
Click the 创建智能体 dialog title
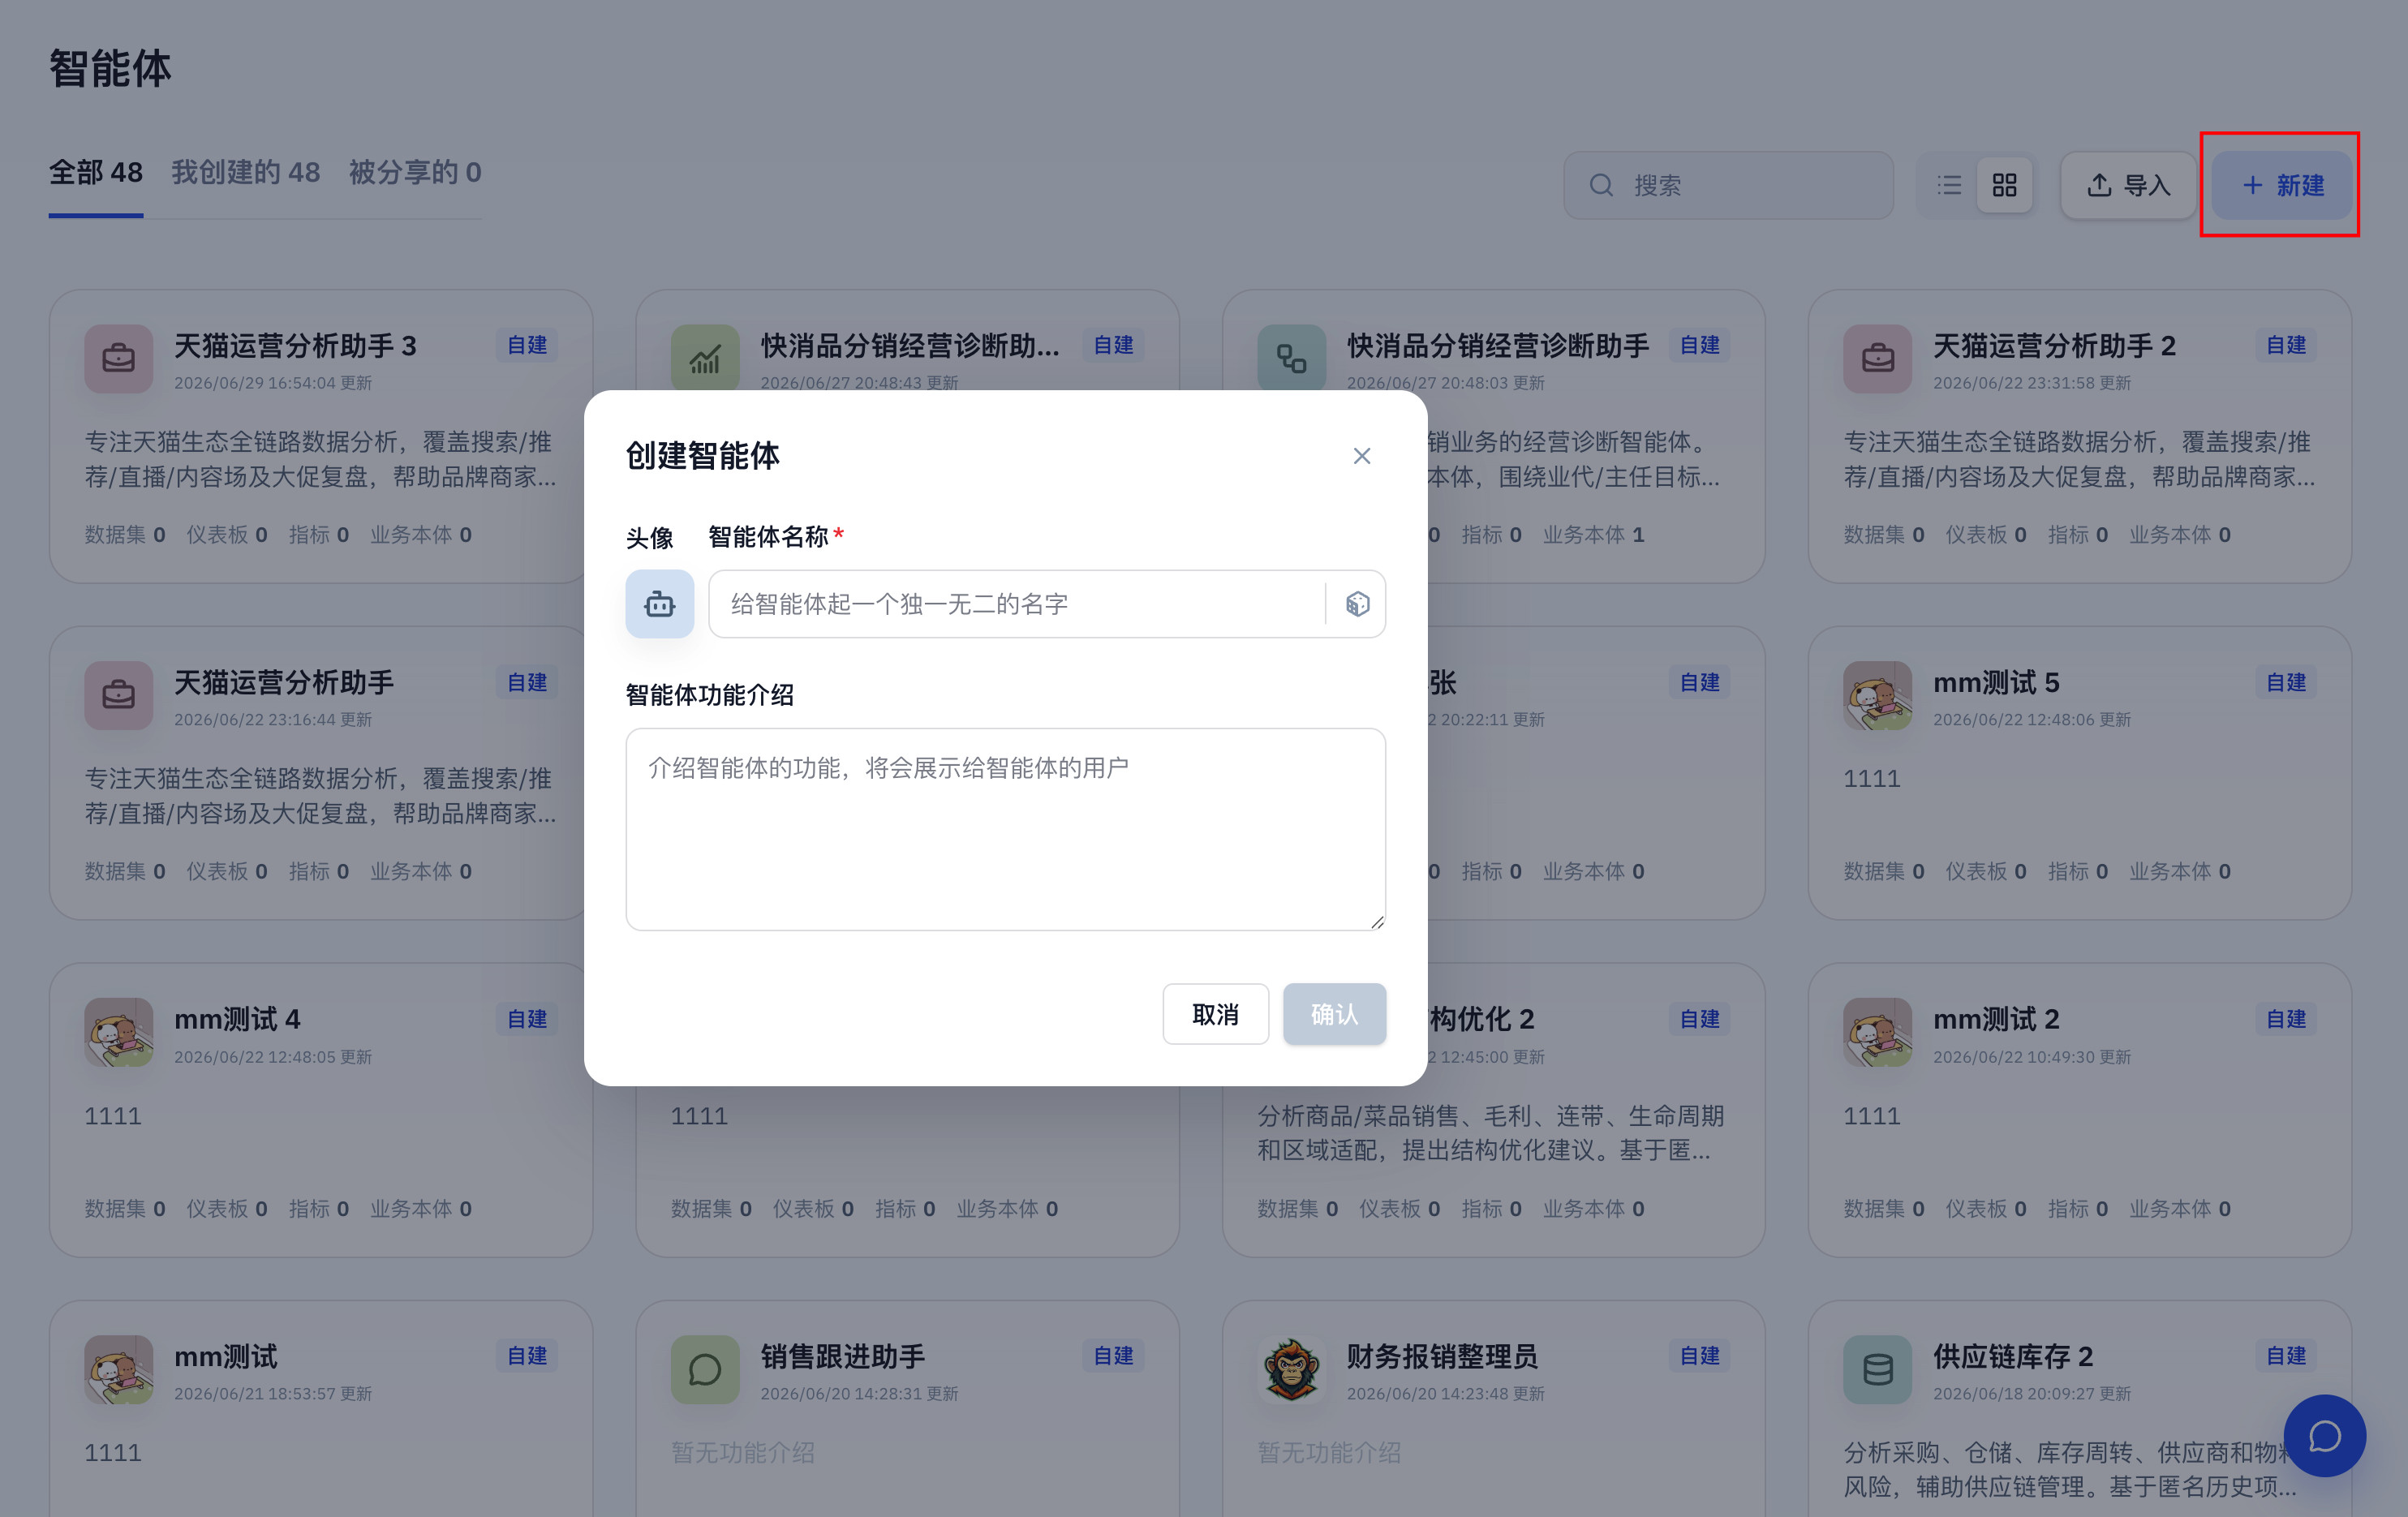[702, 456]
